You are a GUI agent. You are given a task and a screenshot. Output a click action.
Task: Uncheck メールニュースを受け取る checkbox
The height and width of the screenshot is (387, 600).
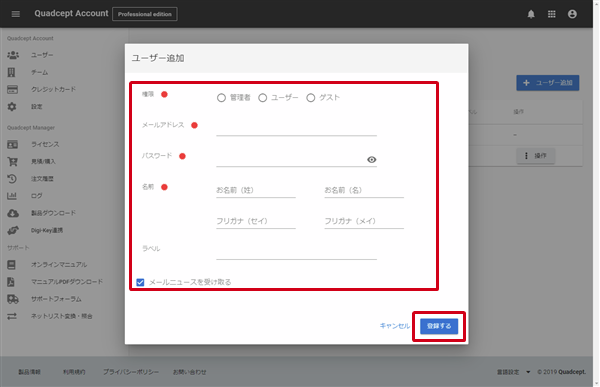tap(140, 282)
